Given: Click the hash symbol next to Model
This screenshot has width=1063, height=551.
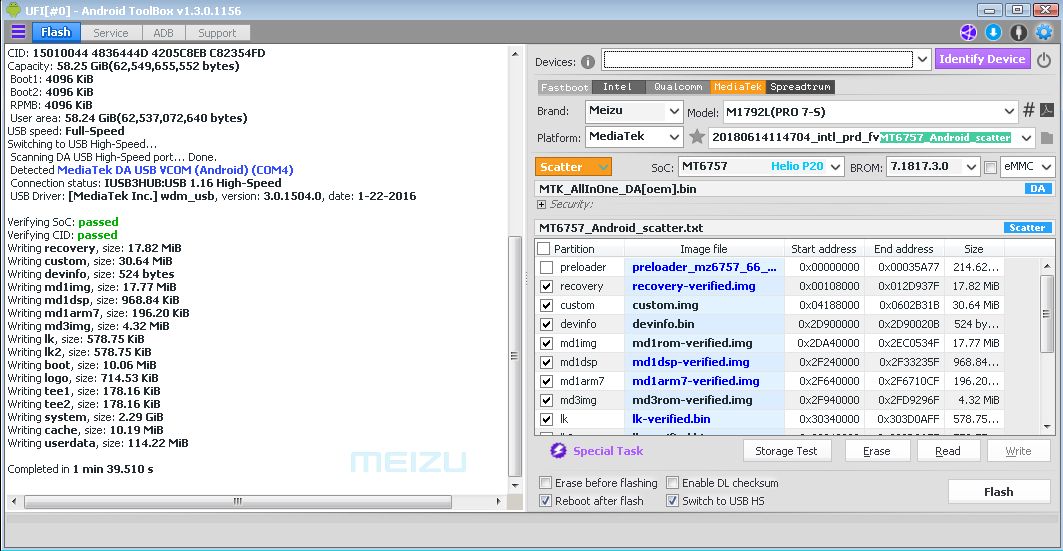Looking at the screenshot, I should (1028, 110).
